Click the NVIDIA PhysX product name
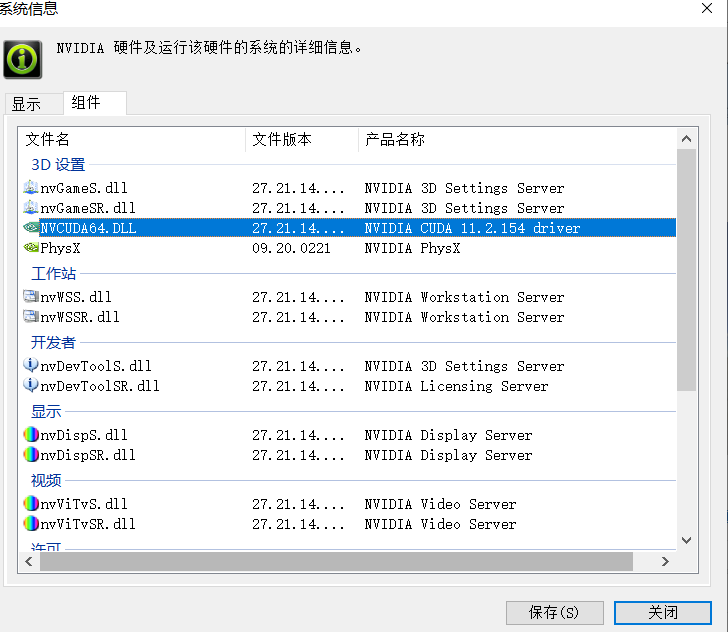This screenshot has width=728, height=632. (x=412, y=248)
